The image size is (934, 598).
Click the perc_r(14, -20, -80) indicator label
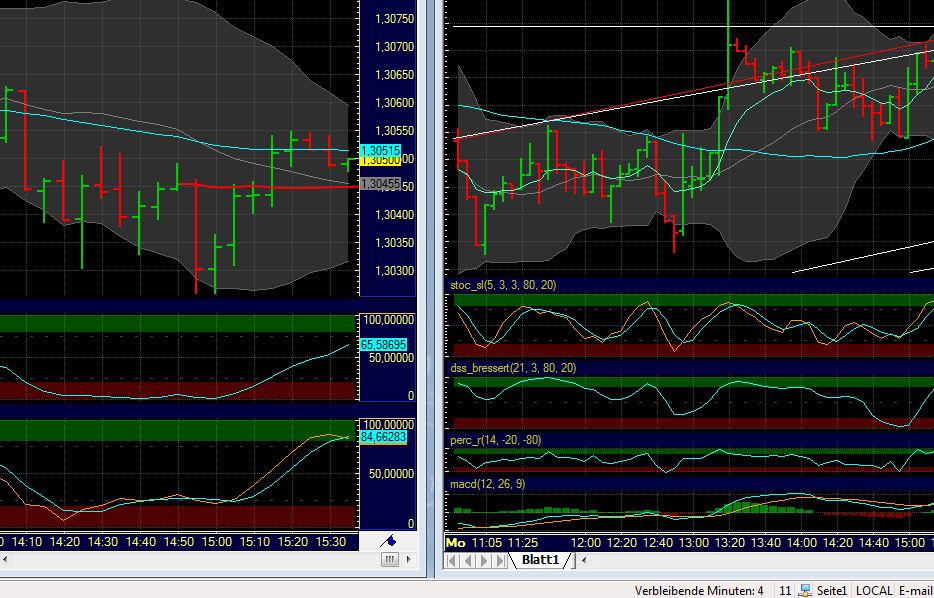coord(497,438)
